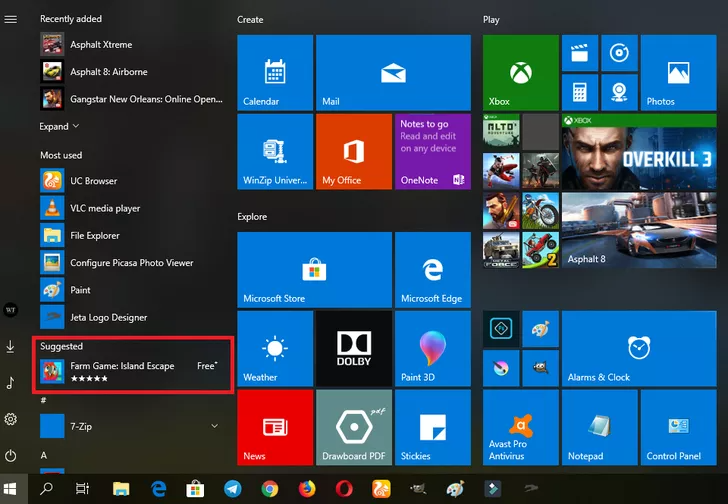
Task: Open taskbar Search magnifier
Action: click(46, 489)
